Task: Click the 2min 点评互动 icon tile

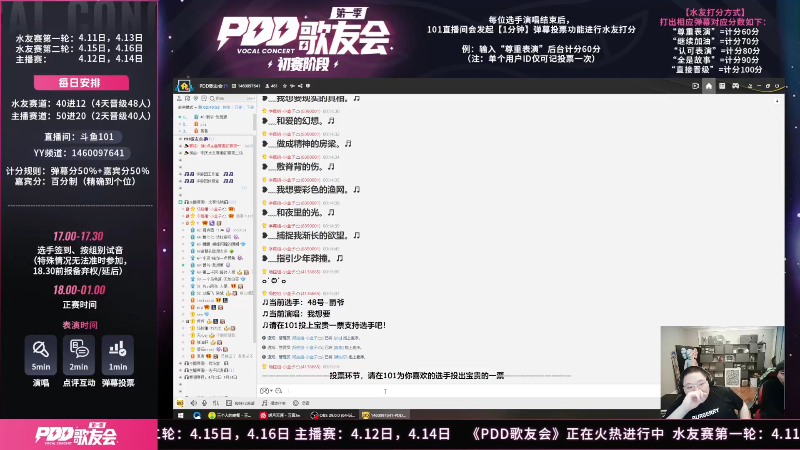Action: point(79,355)
